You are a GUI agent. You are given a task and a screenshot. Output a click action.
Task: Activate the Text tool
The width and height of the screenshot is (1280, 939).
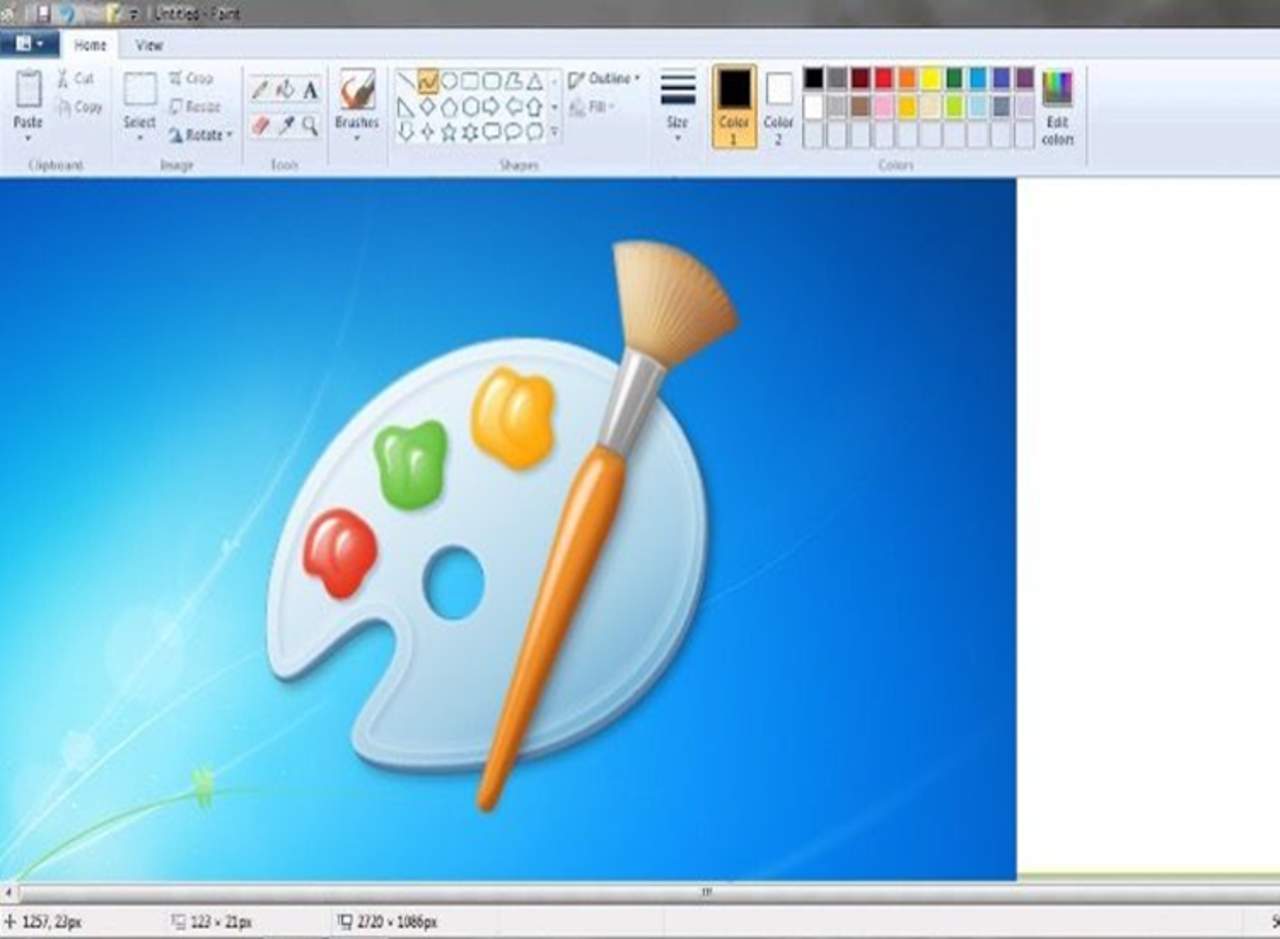pyautogui.click(x=311, y=90)
